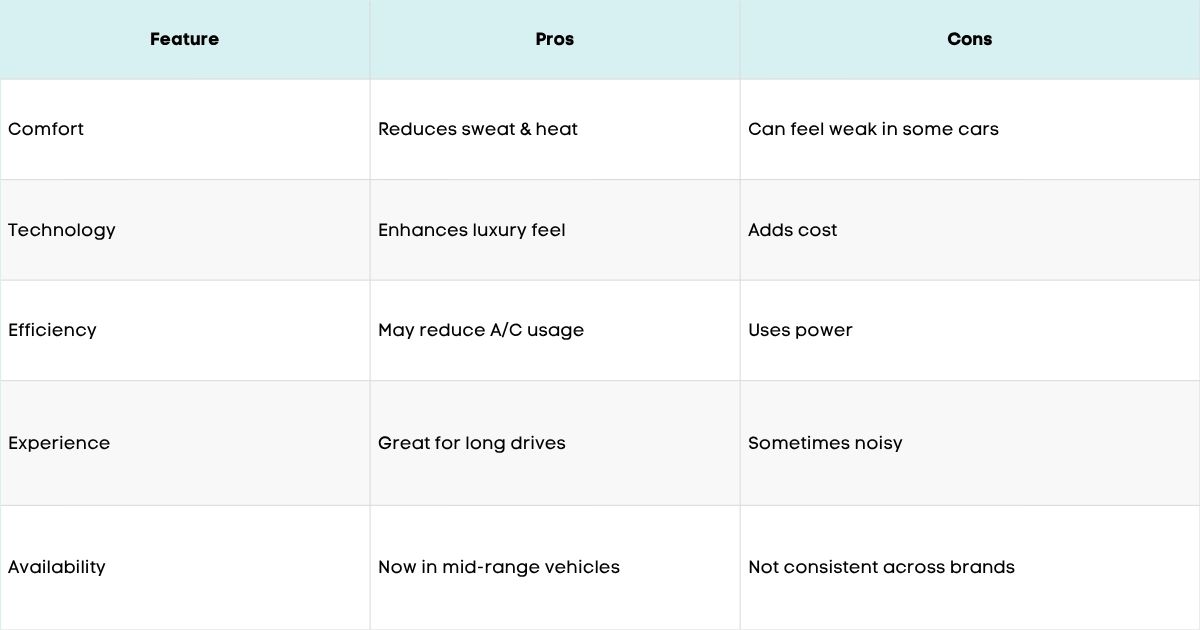Select the 'Enhances luxury feel' cell
Viewport: 1200px width, 630px height.
point(472,230)
